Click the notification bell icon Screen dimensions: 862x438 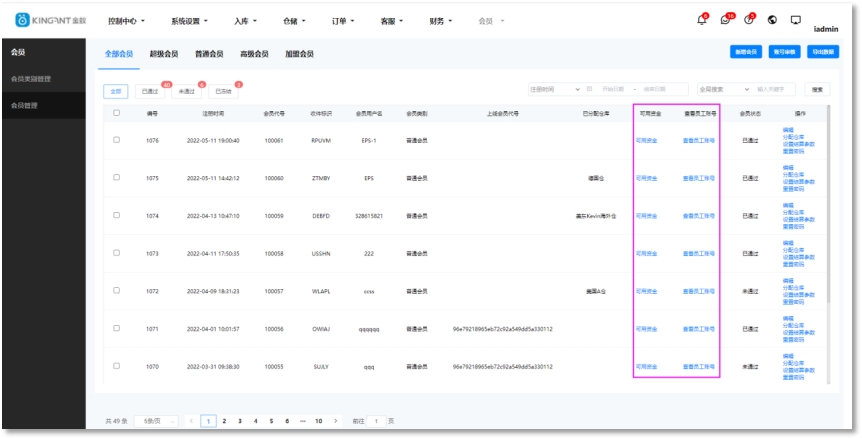(702, 20)
